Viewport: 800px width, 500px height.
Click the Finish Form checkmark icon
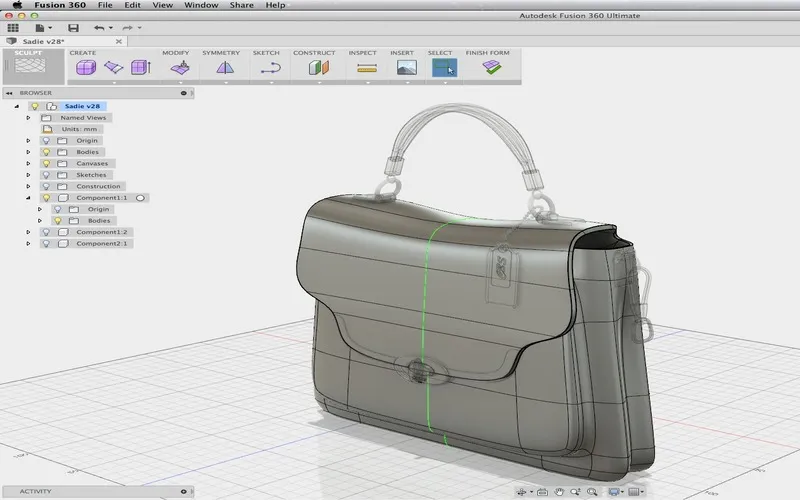491,67
